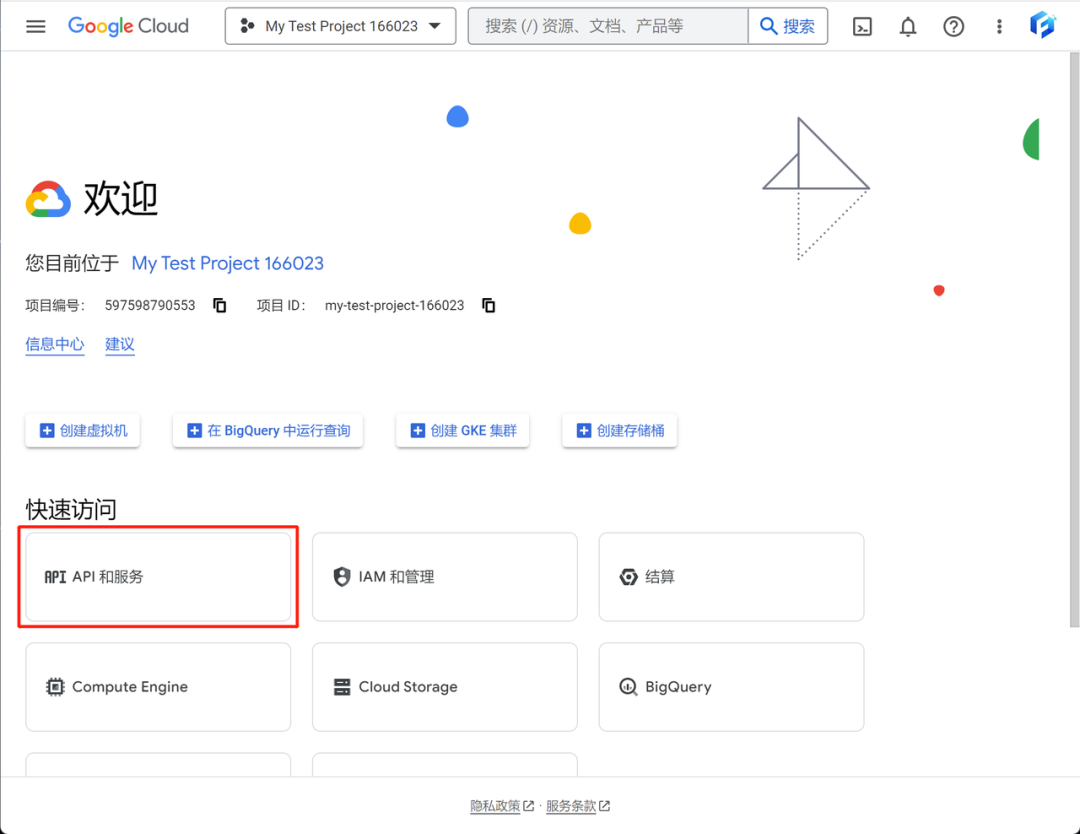Screen dimensions: 1080x834
Task: Open the 结算 billing card
Action: (731, 576)
